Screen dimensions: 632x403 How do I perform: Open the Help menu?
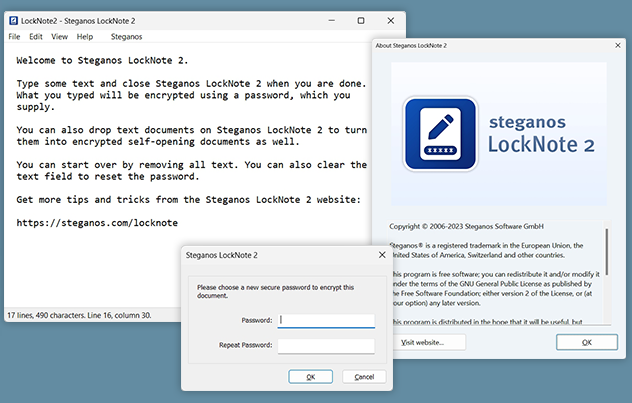tap(85, 37)
